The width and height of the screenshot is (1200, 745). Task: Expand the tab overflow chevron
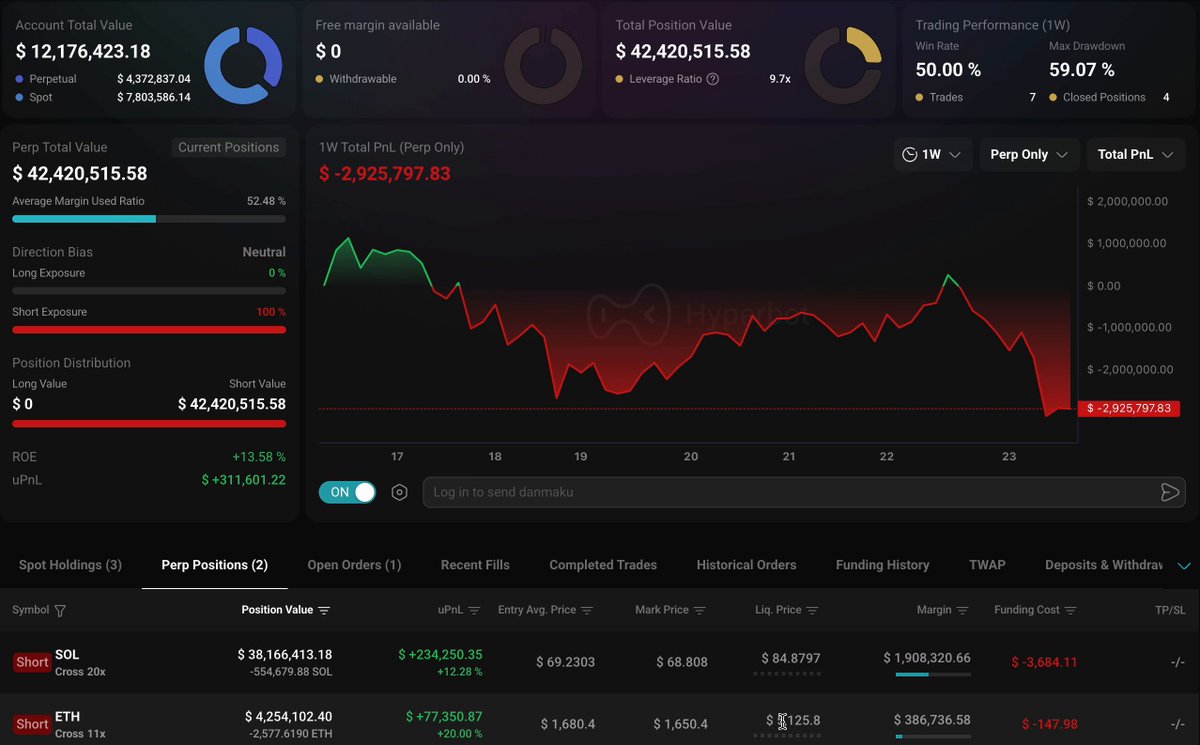(1184, 566)
